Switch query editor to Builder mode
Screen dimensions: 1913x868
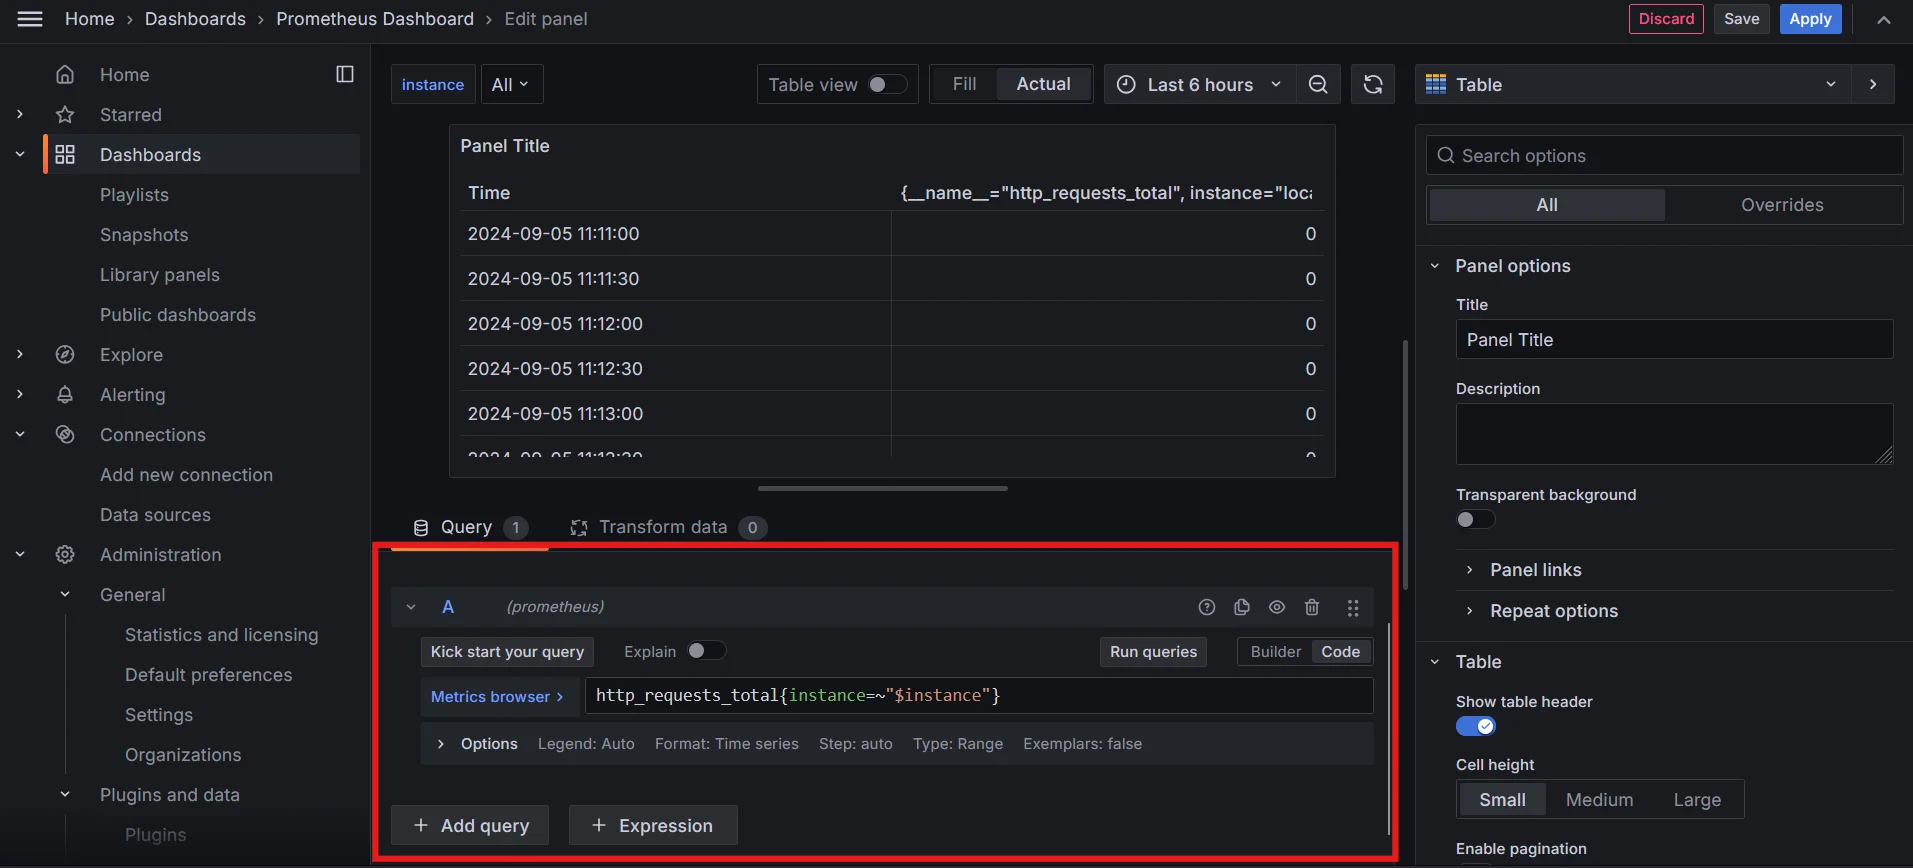[x=1275, y=652]
